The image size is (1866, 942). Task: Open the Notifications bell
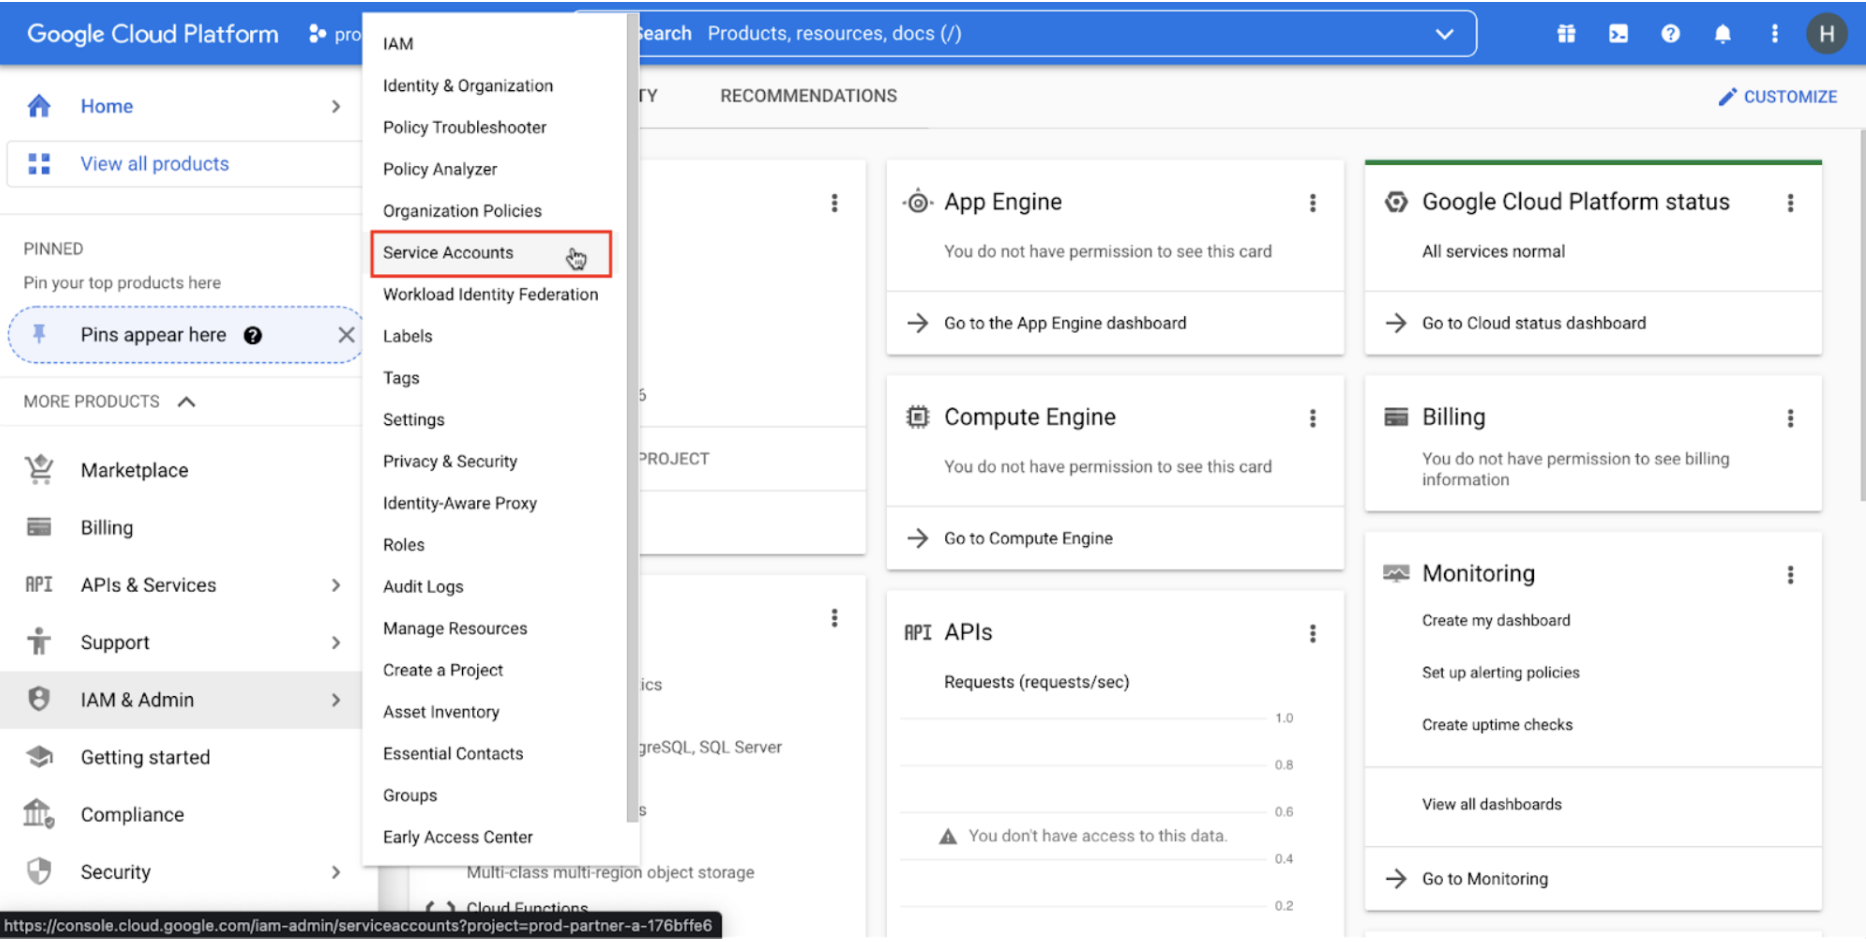[x=1722, y=34]
